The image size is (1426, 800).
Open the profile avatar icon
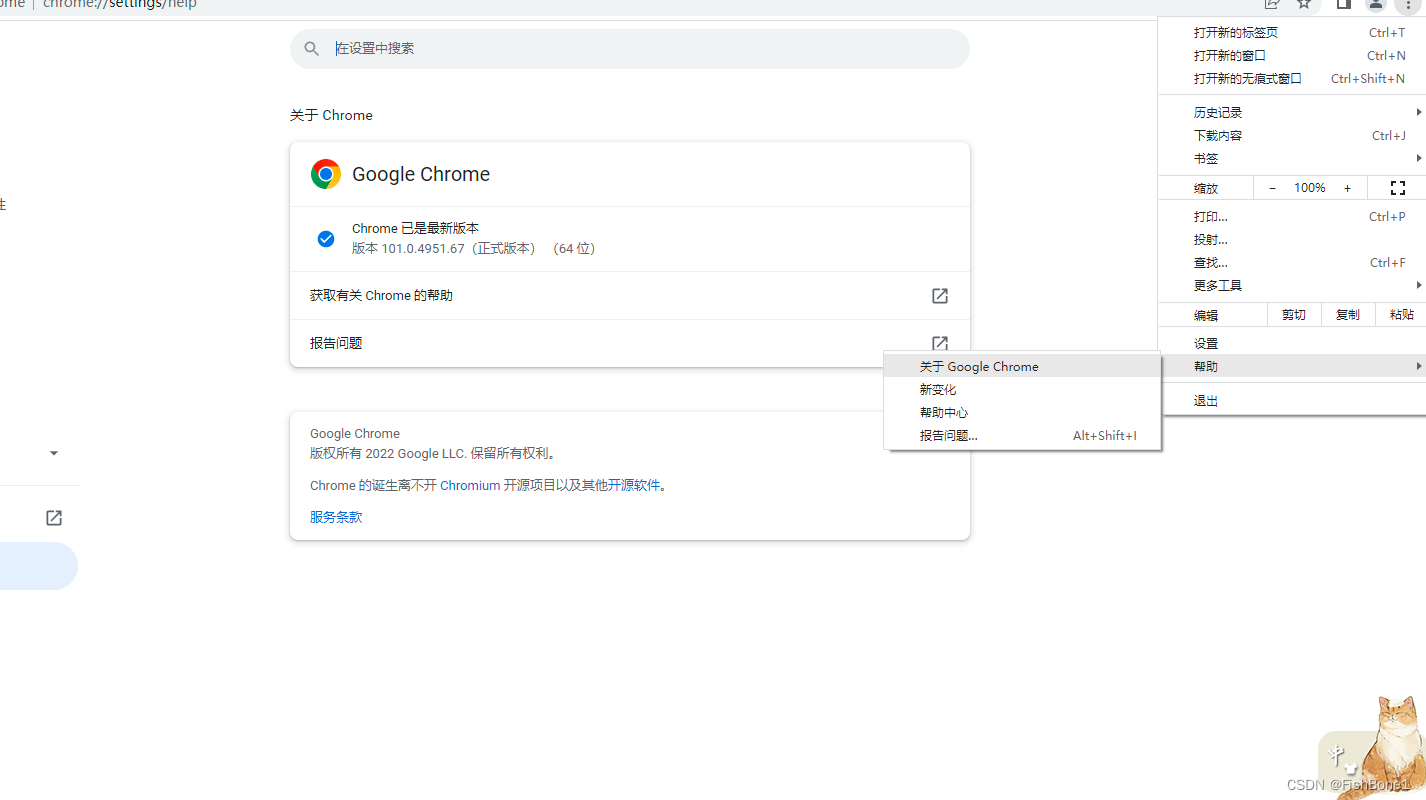(x=1376, y=4)
